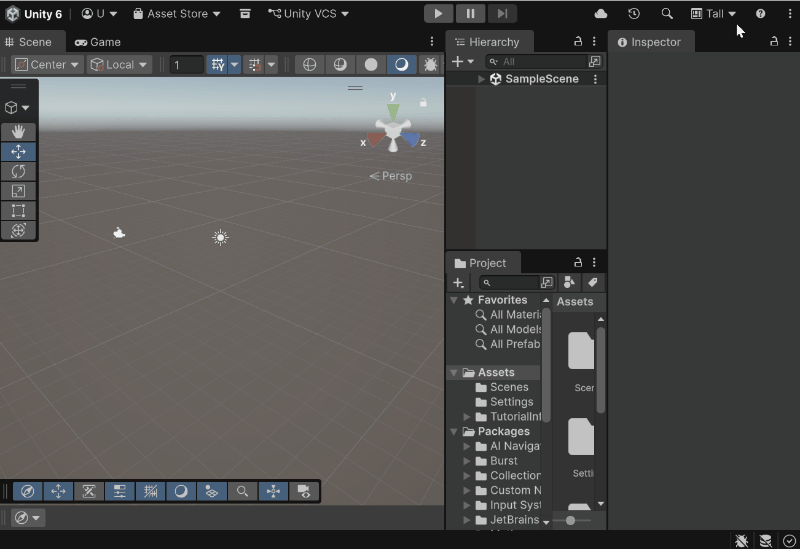Open the Local handle rotation dropdown
This screenshot has height=549, width=800.
[118, 65]
